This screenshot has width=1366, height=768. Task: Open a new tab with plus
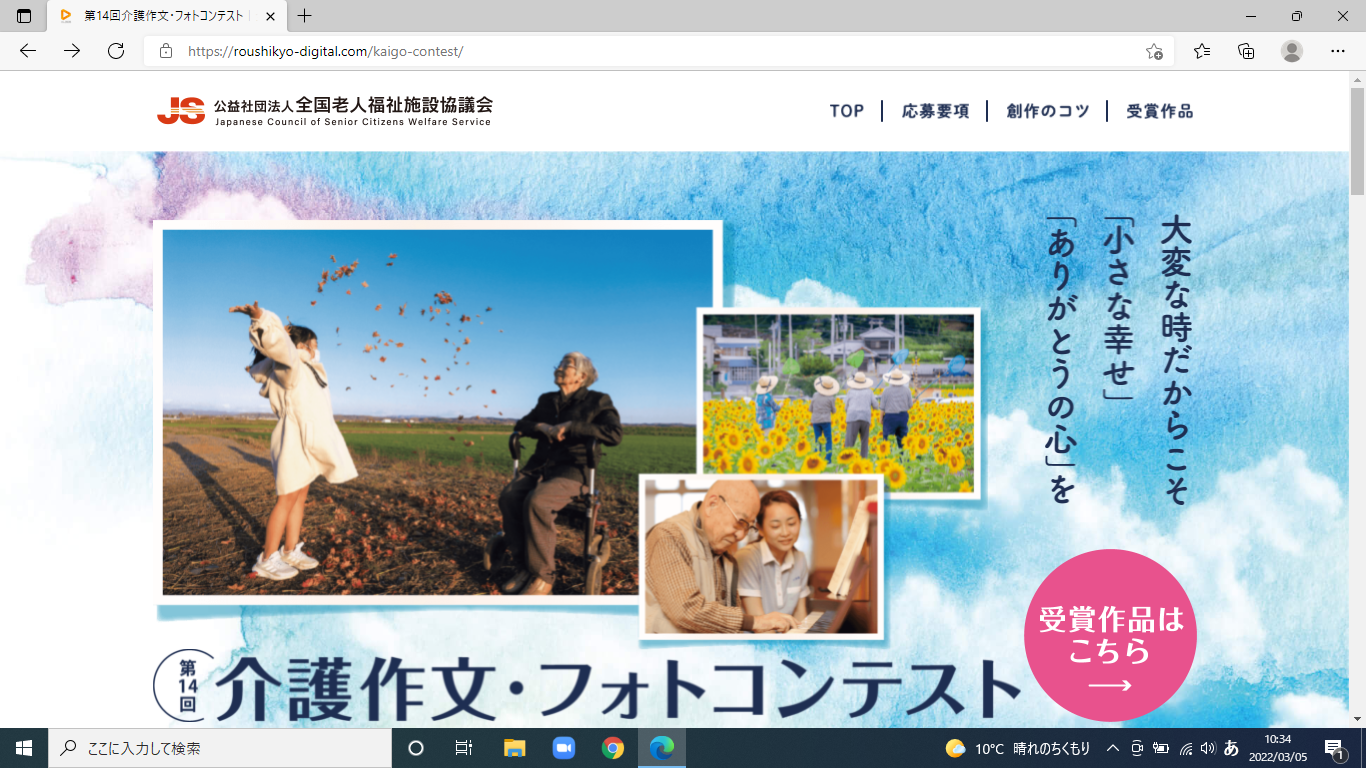point(305,16)
